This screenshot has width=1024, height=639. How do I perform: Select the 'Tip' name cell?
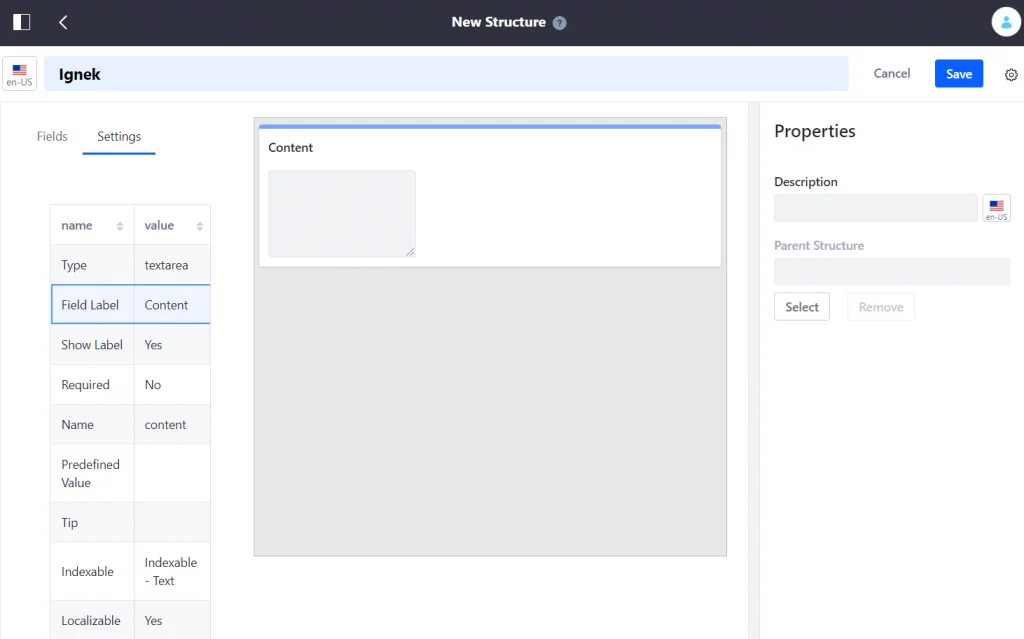[92, 522]
